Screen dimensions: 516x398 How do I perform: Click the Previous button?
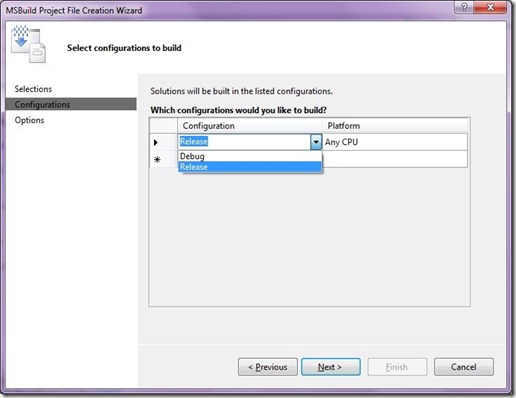click(268, 367)
